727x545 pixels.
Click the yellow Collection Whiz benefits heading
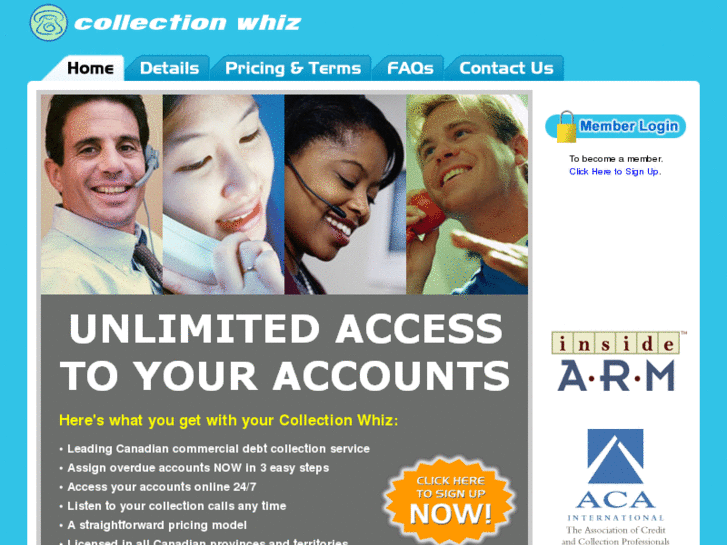pos(229,420)
